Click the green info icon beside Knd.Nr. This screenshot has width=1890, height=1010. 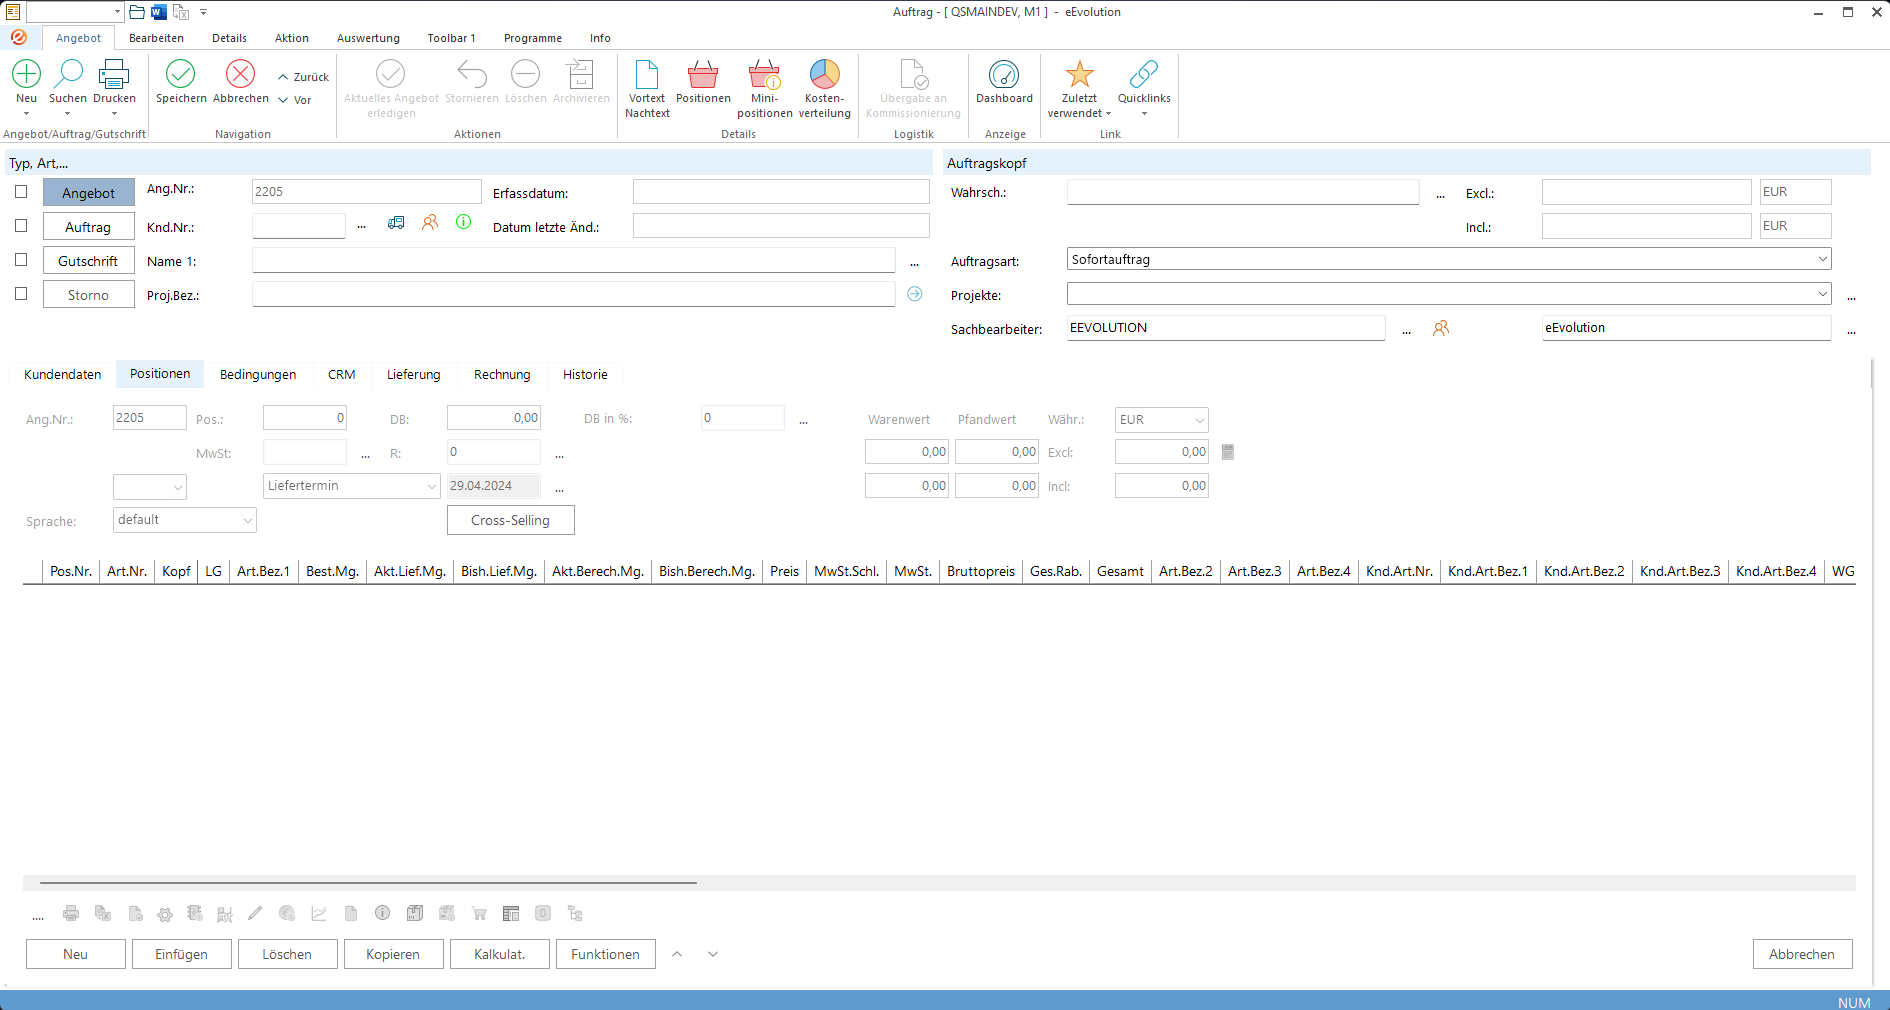click(464, 222)
